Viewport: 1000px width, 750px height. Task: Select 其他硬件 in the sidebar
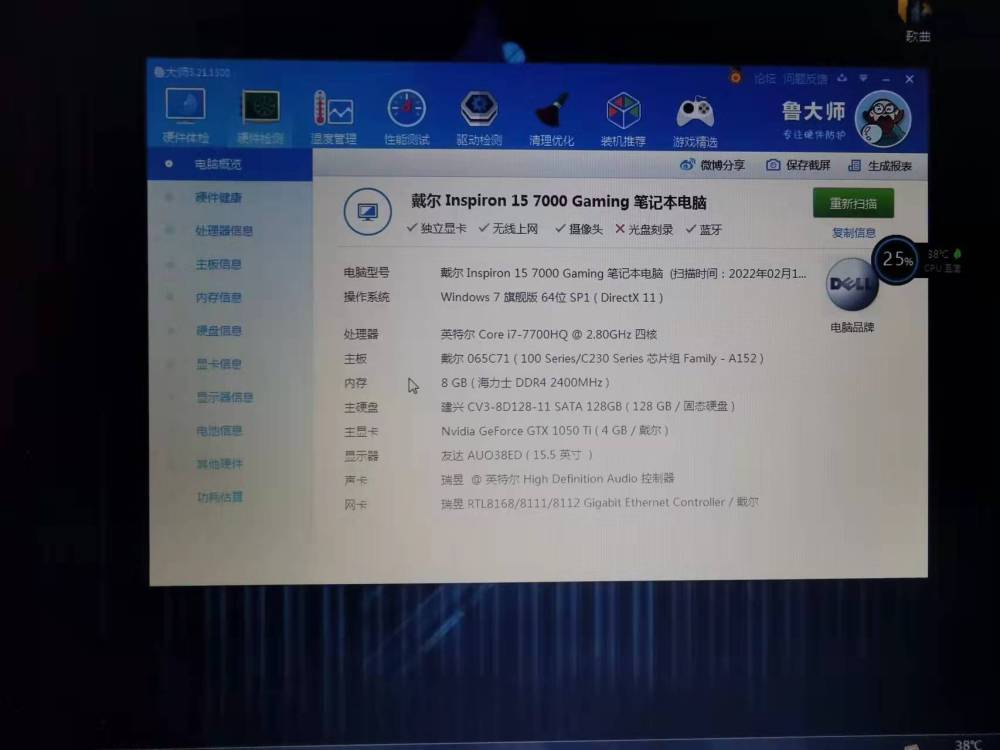pos(220,464)
